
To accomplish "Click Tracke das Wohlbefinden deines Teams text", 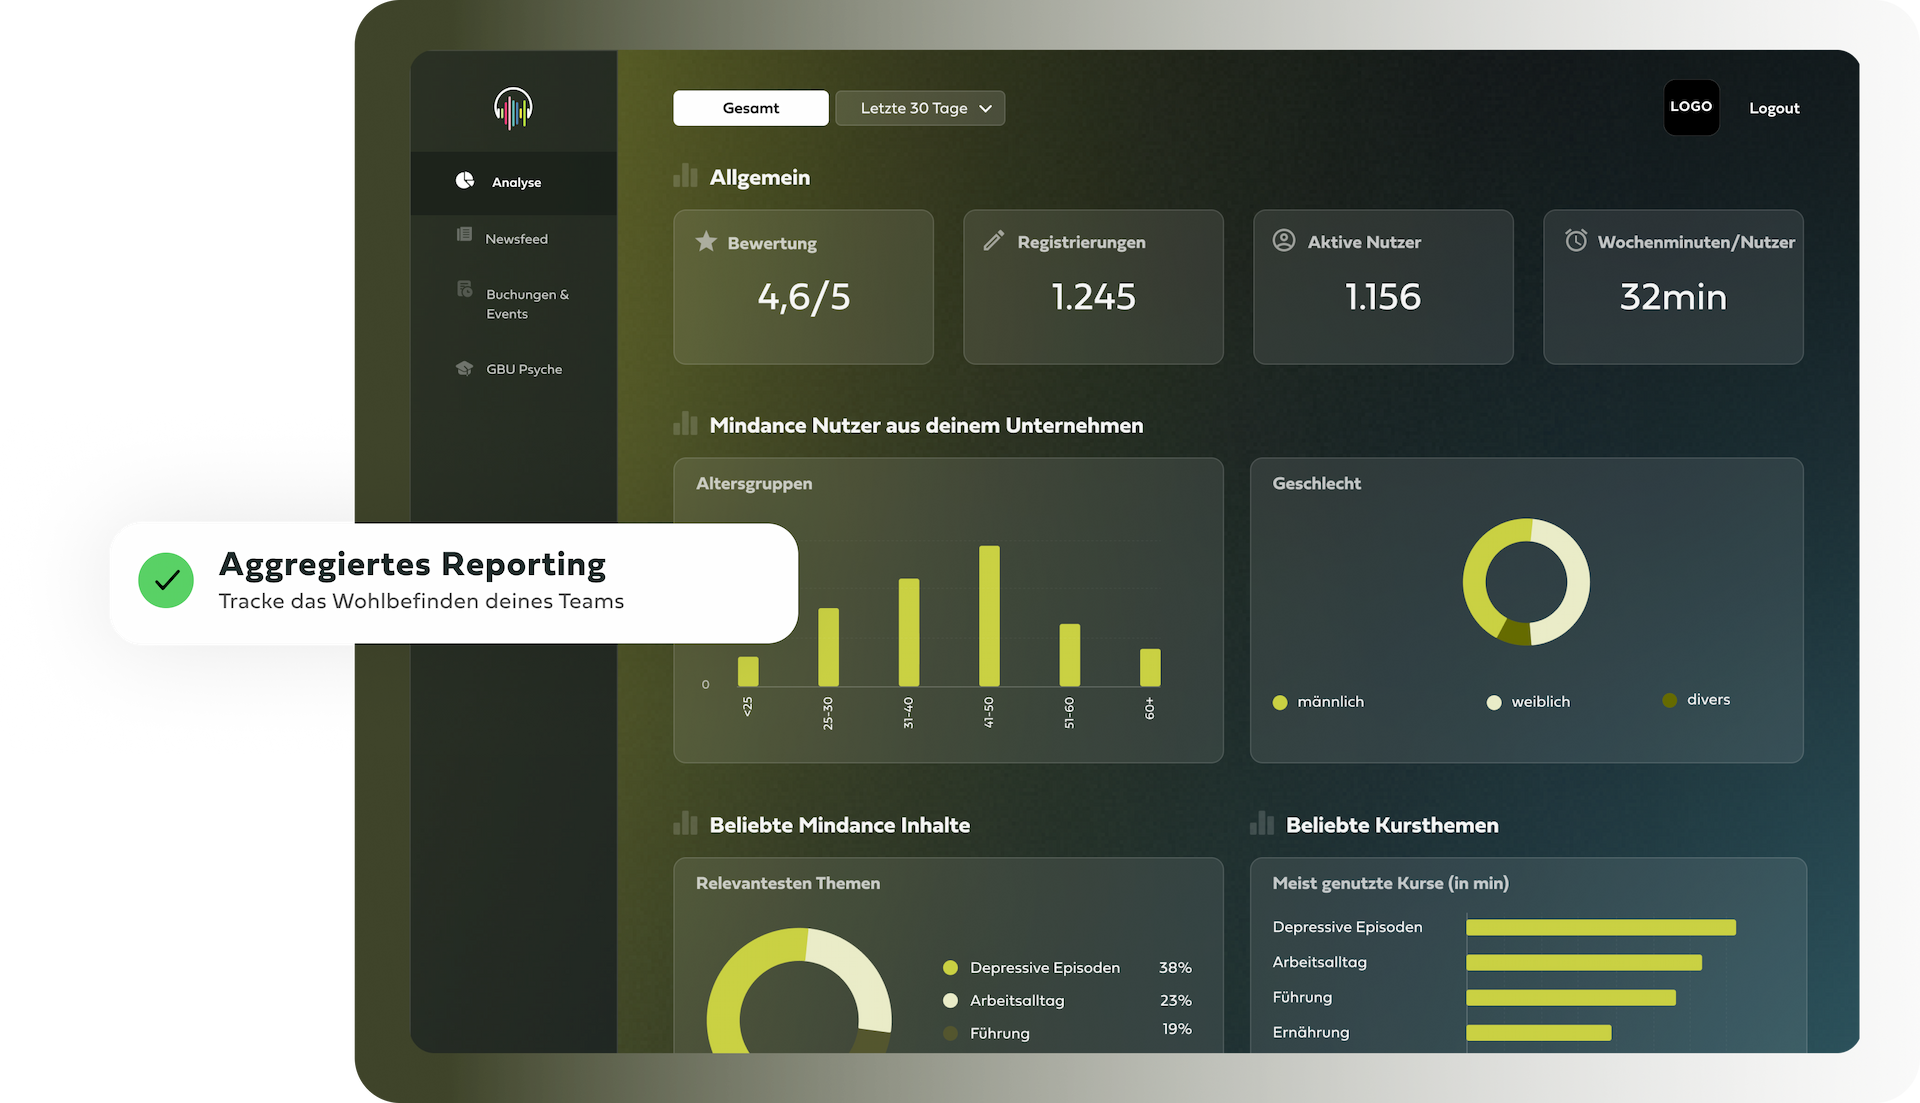I will click(421, 601).
